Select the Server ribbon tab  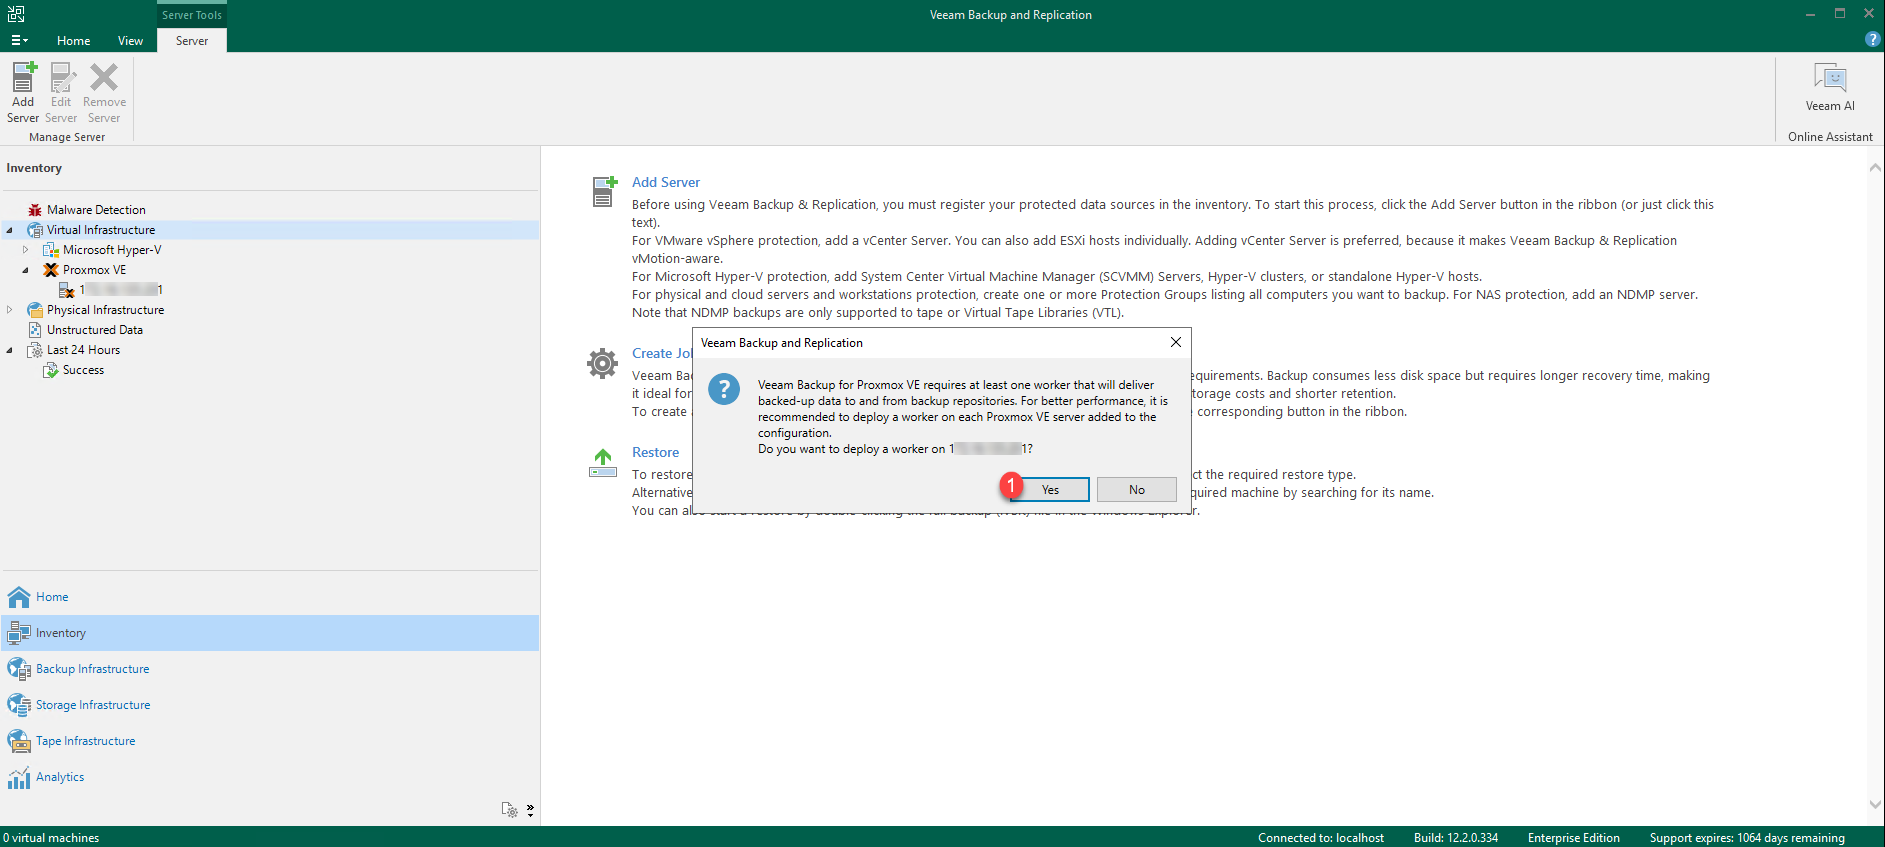pos(192,41)
